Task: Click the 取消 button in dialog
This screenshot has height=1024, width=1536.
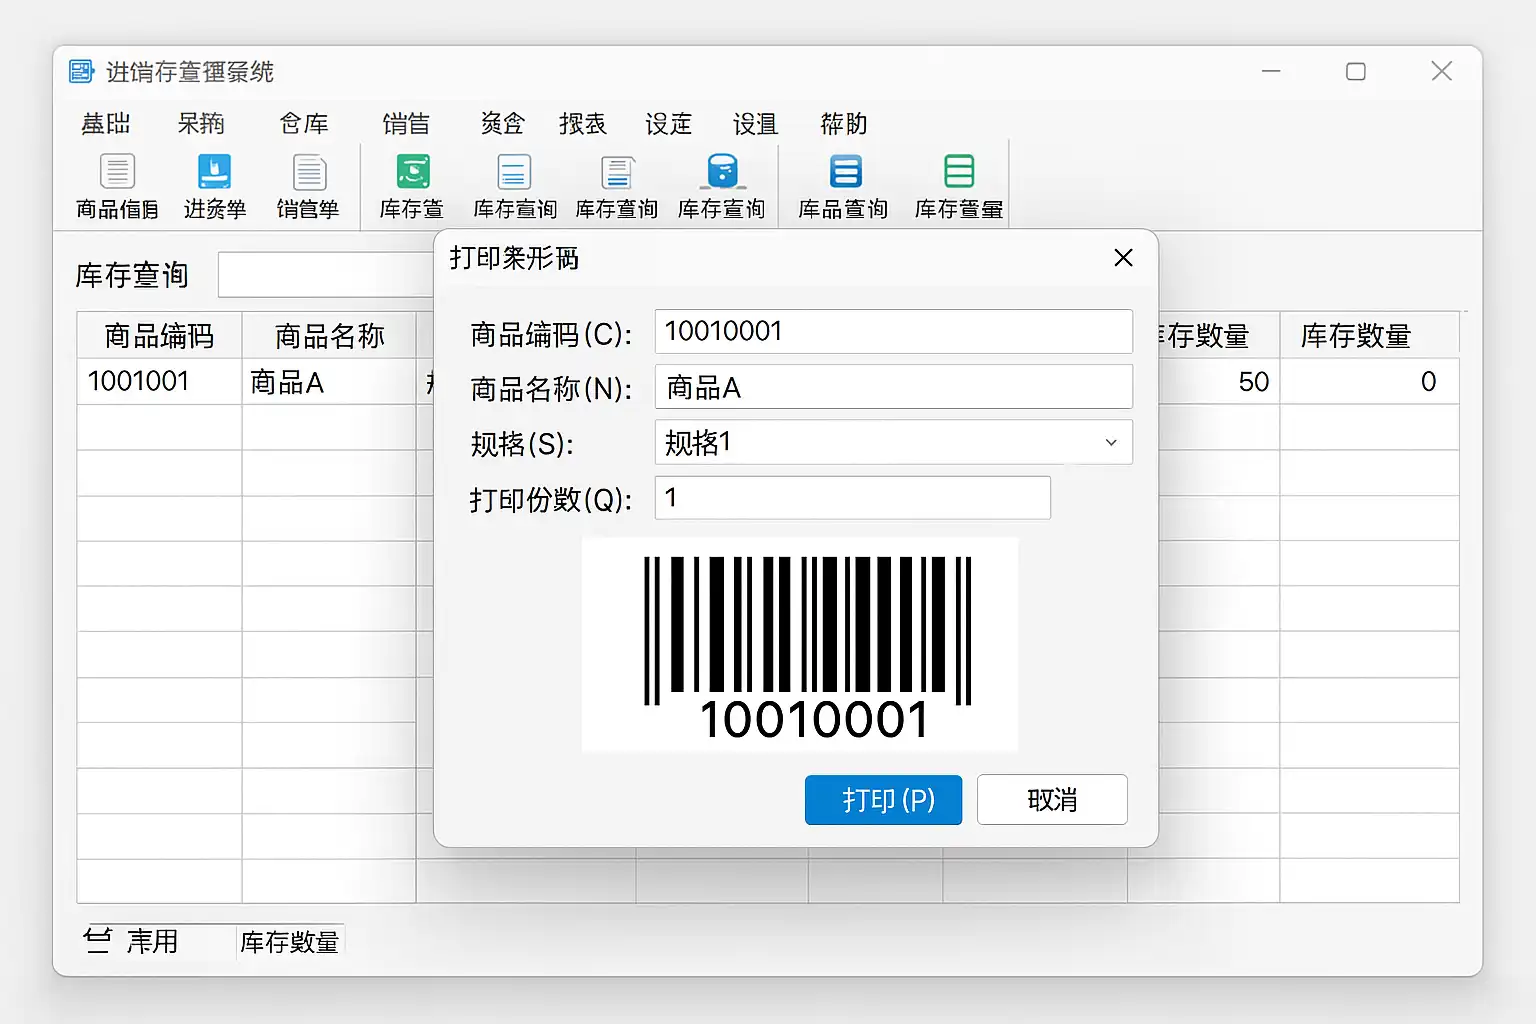Action: (1051, 800)
